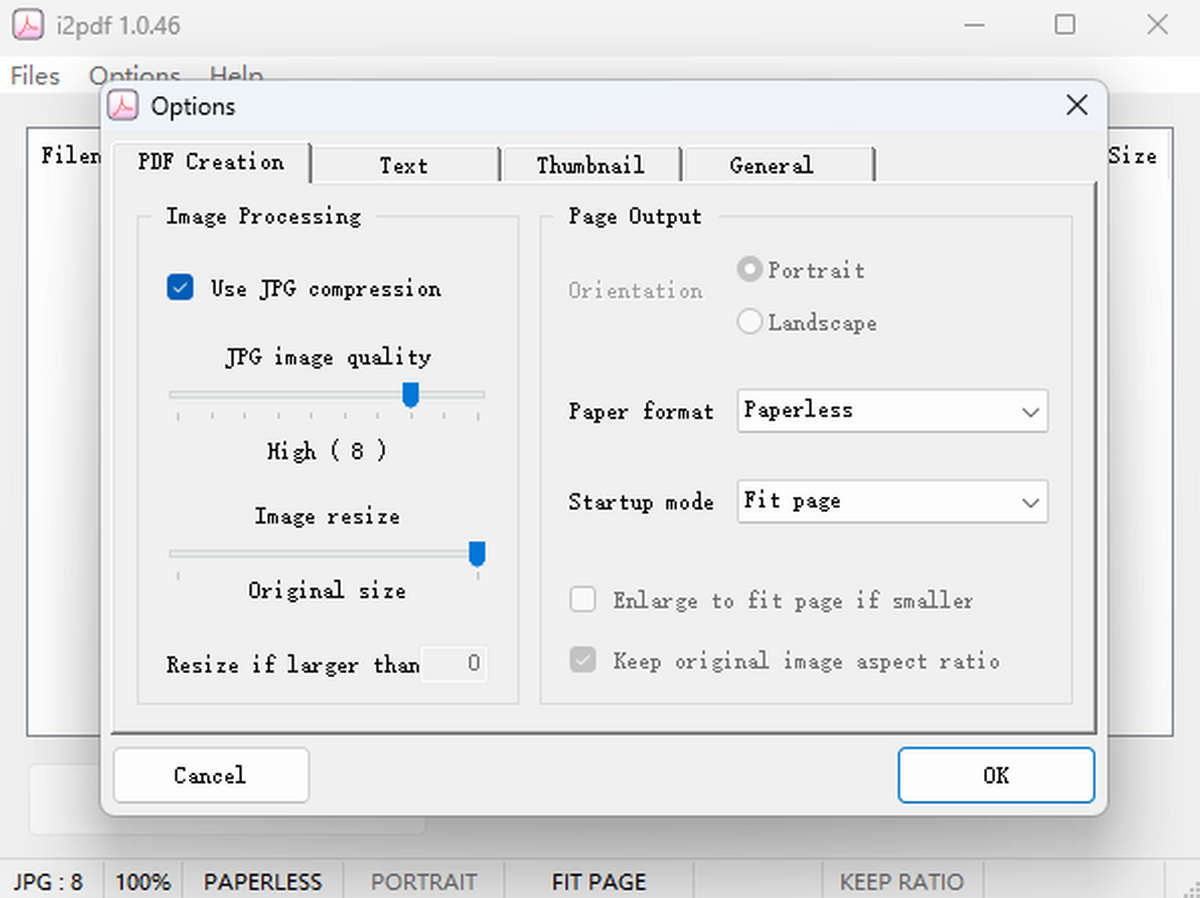Viewport: 1200px width, 898px height.
Task: Click the PORTRAIT indicator in status bar
Action: [x=424, y=881]
